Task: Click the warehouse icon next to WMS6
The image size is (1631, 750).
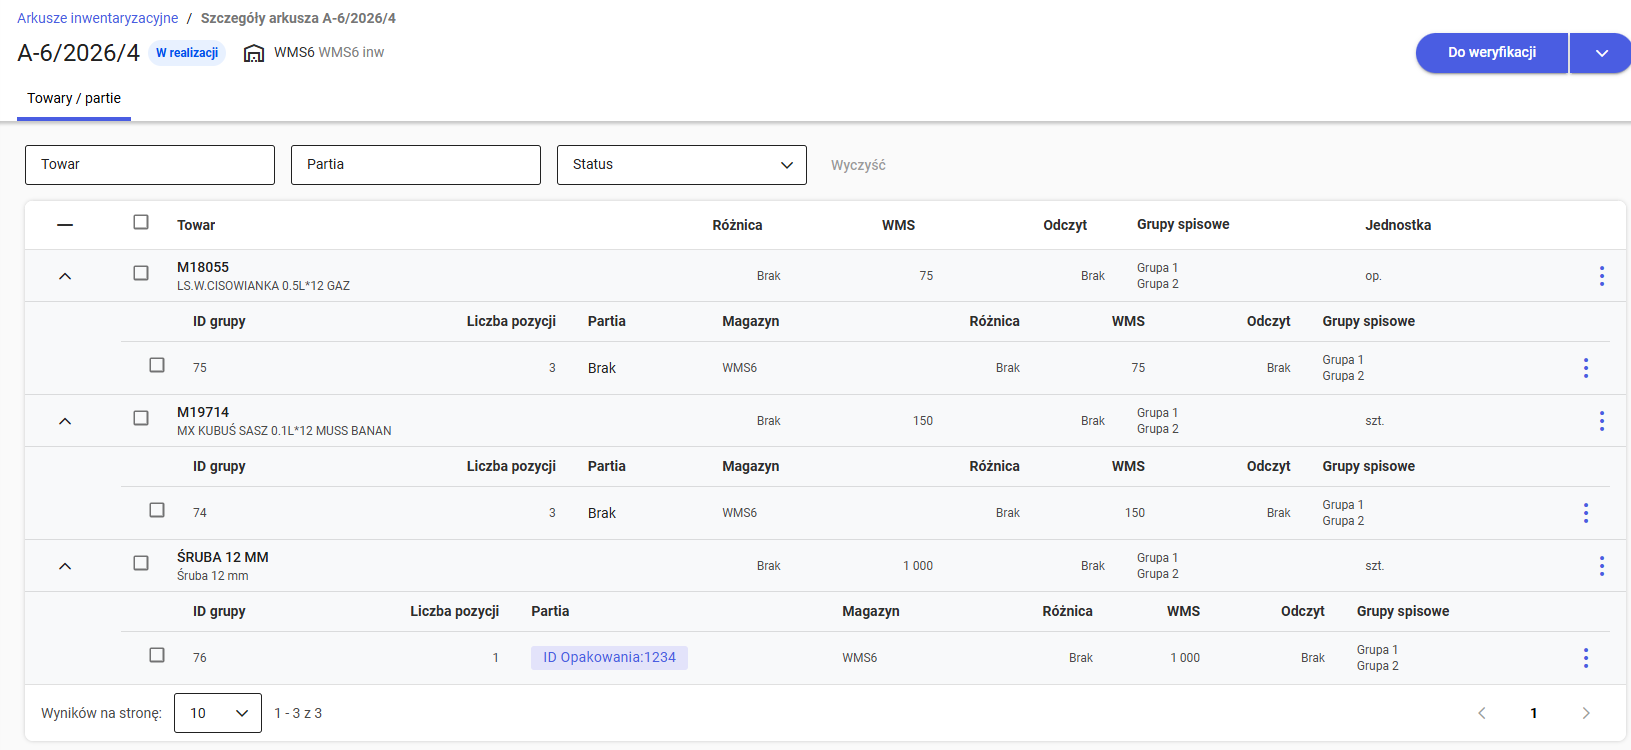Action: click(254, 53)
